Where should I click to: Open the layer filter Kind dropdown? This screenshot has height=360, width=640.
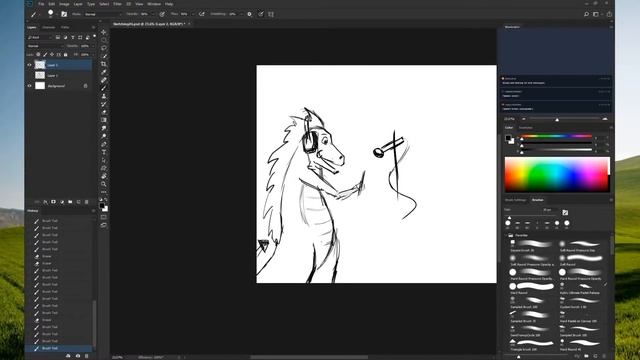40,37
